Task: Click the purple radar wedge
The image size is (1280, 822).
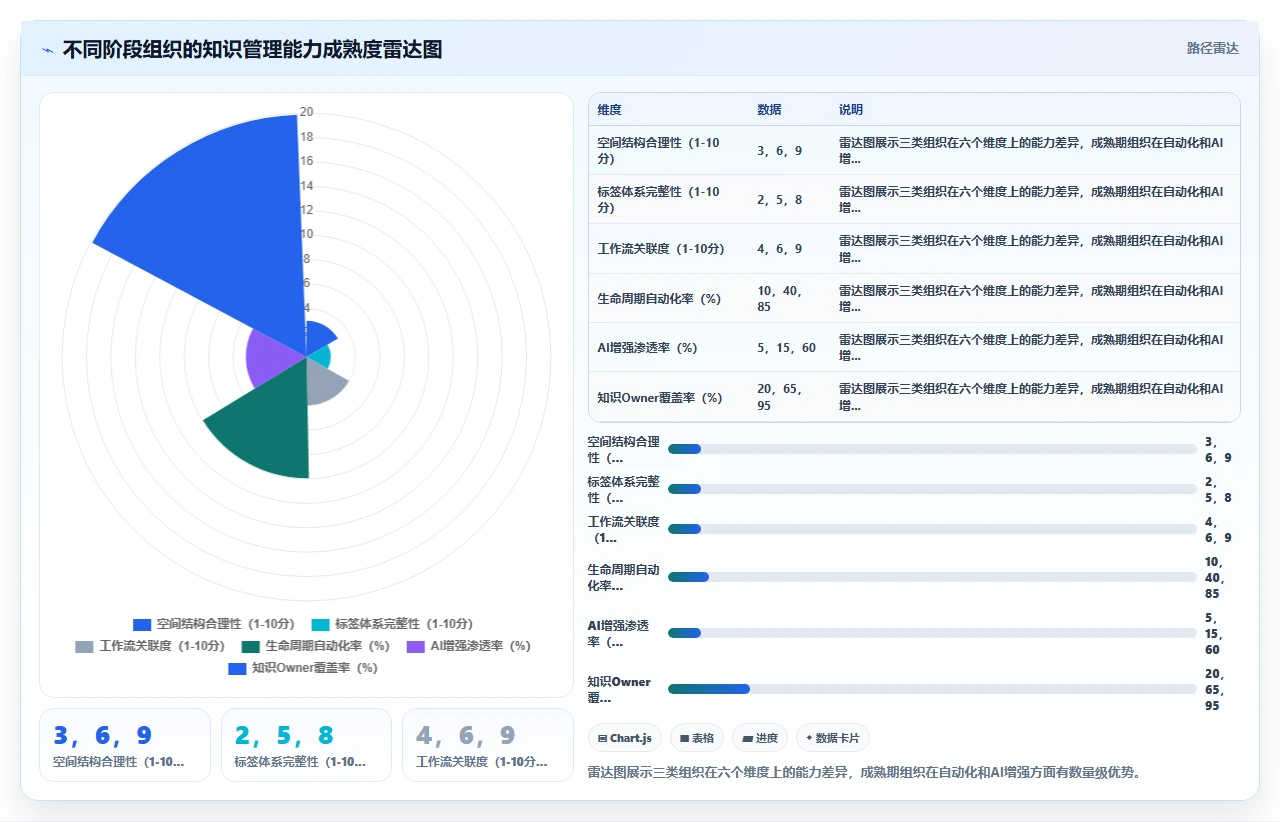Action: pos(270,358)
